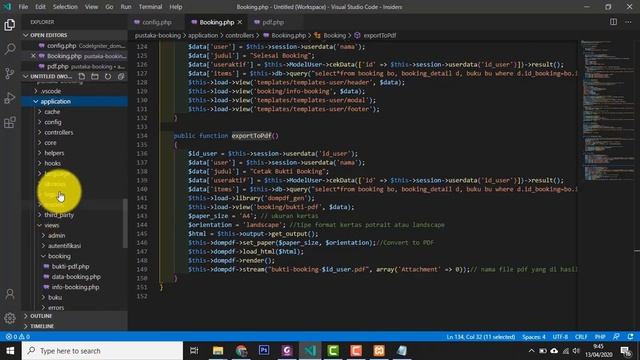The height and width of the screenshot is (360, 640).
Task: Change indentation via Spaces: 4
Action: [534, 337]
